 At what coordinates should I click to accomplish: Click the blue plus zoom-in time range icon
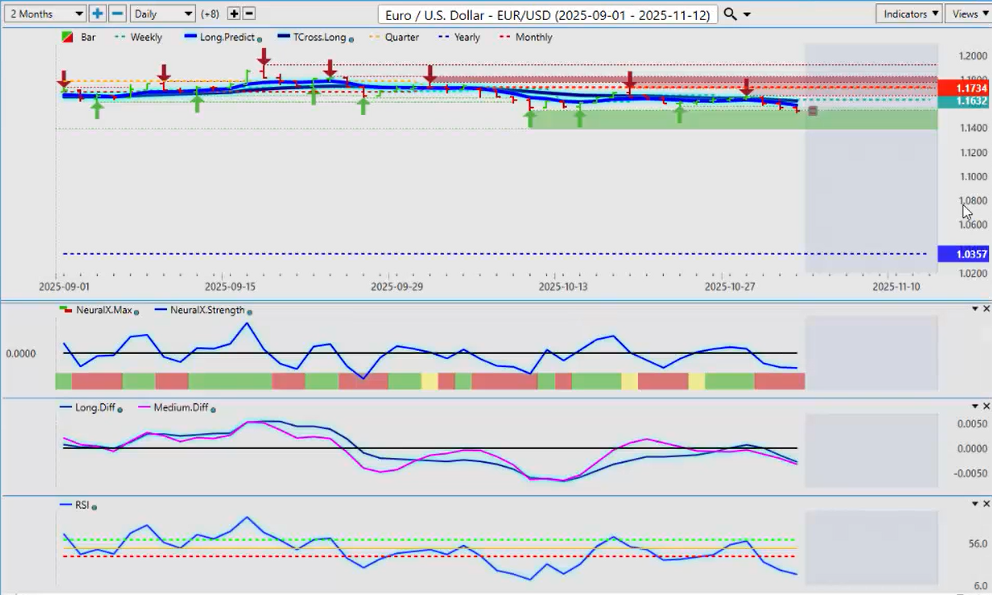pyautogui.click(x=97, y=14)
